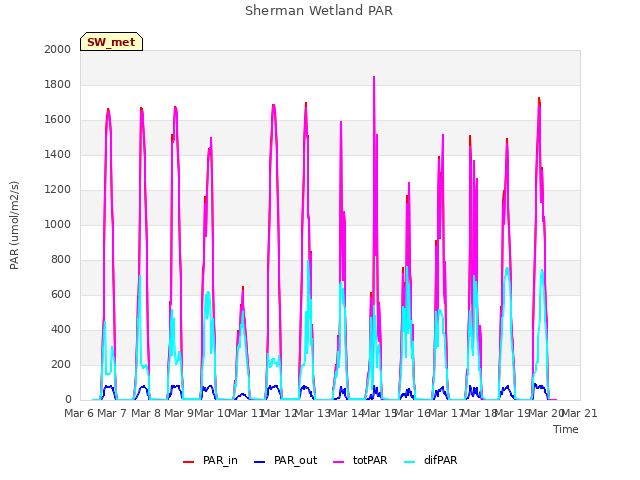Click the 400 y-axis tick label
The image size is (640, 480).
(61, 329)
